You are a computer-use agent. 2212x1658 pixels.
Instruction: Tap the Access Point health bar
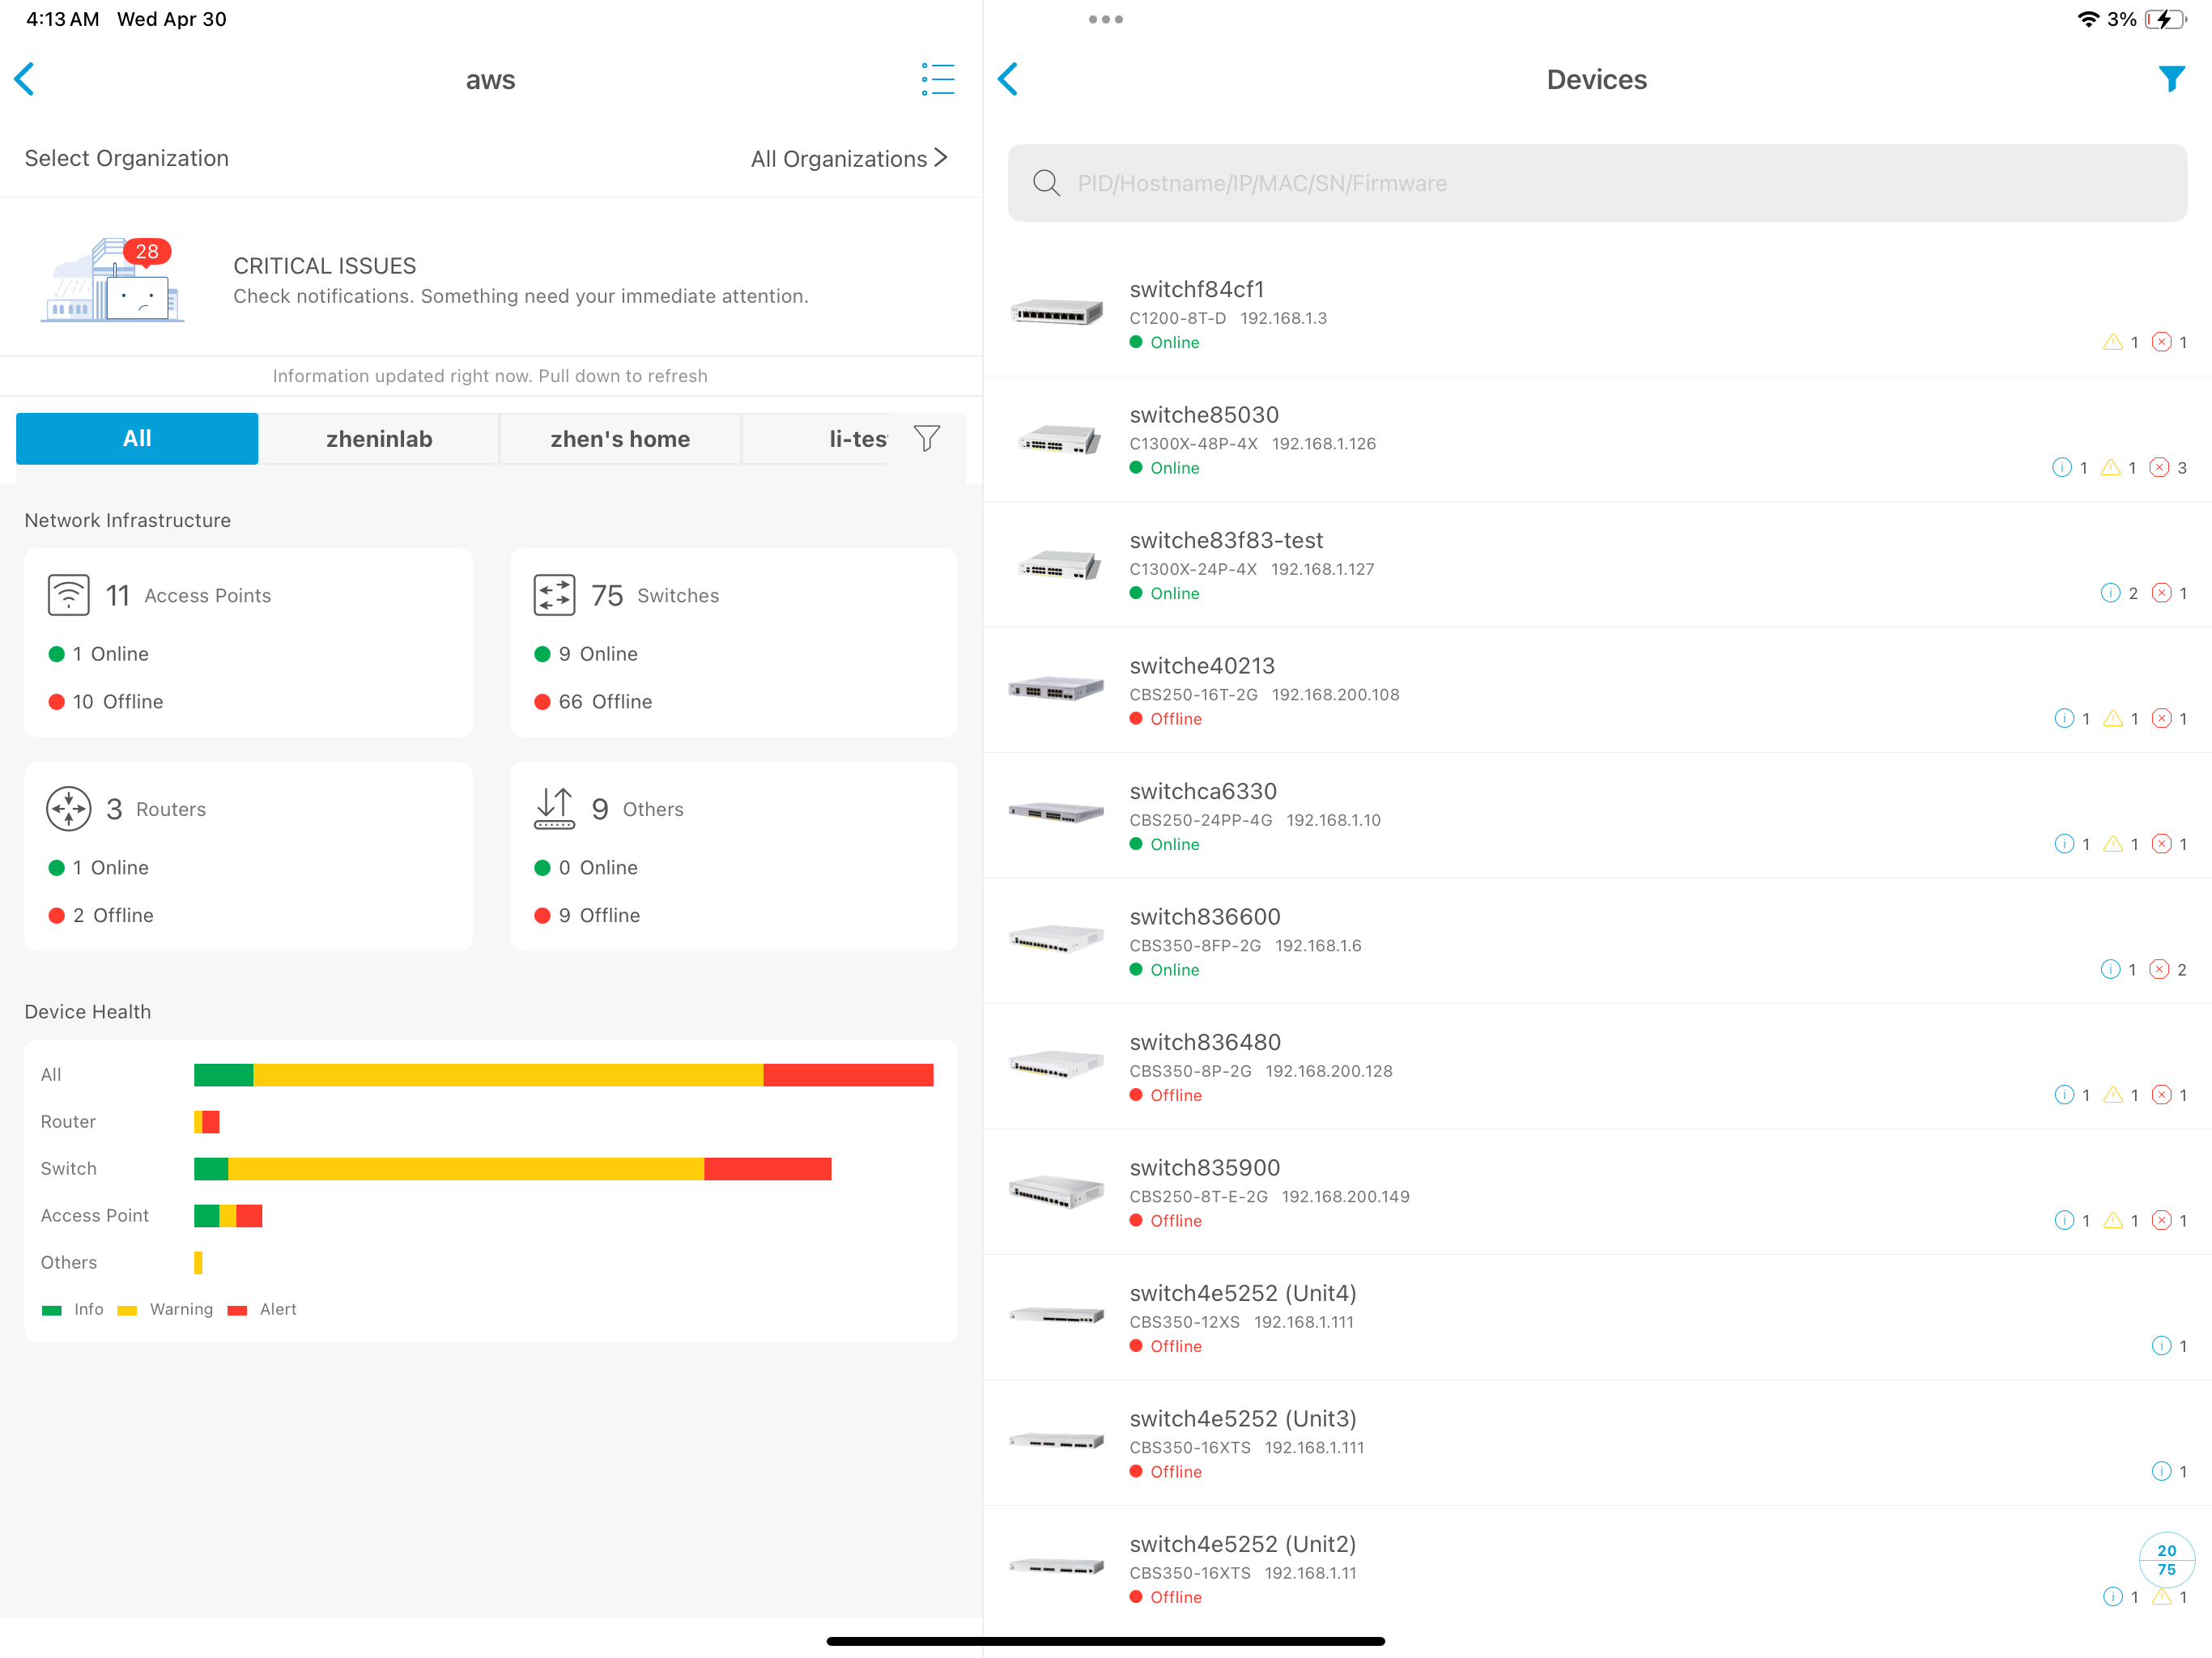[x=228, y=1216]
